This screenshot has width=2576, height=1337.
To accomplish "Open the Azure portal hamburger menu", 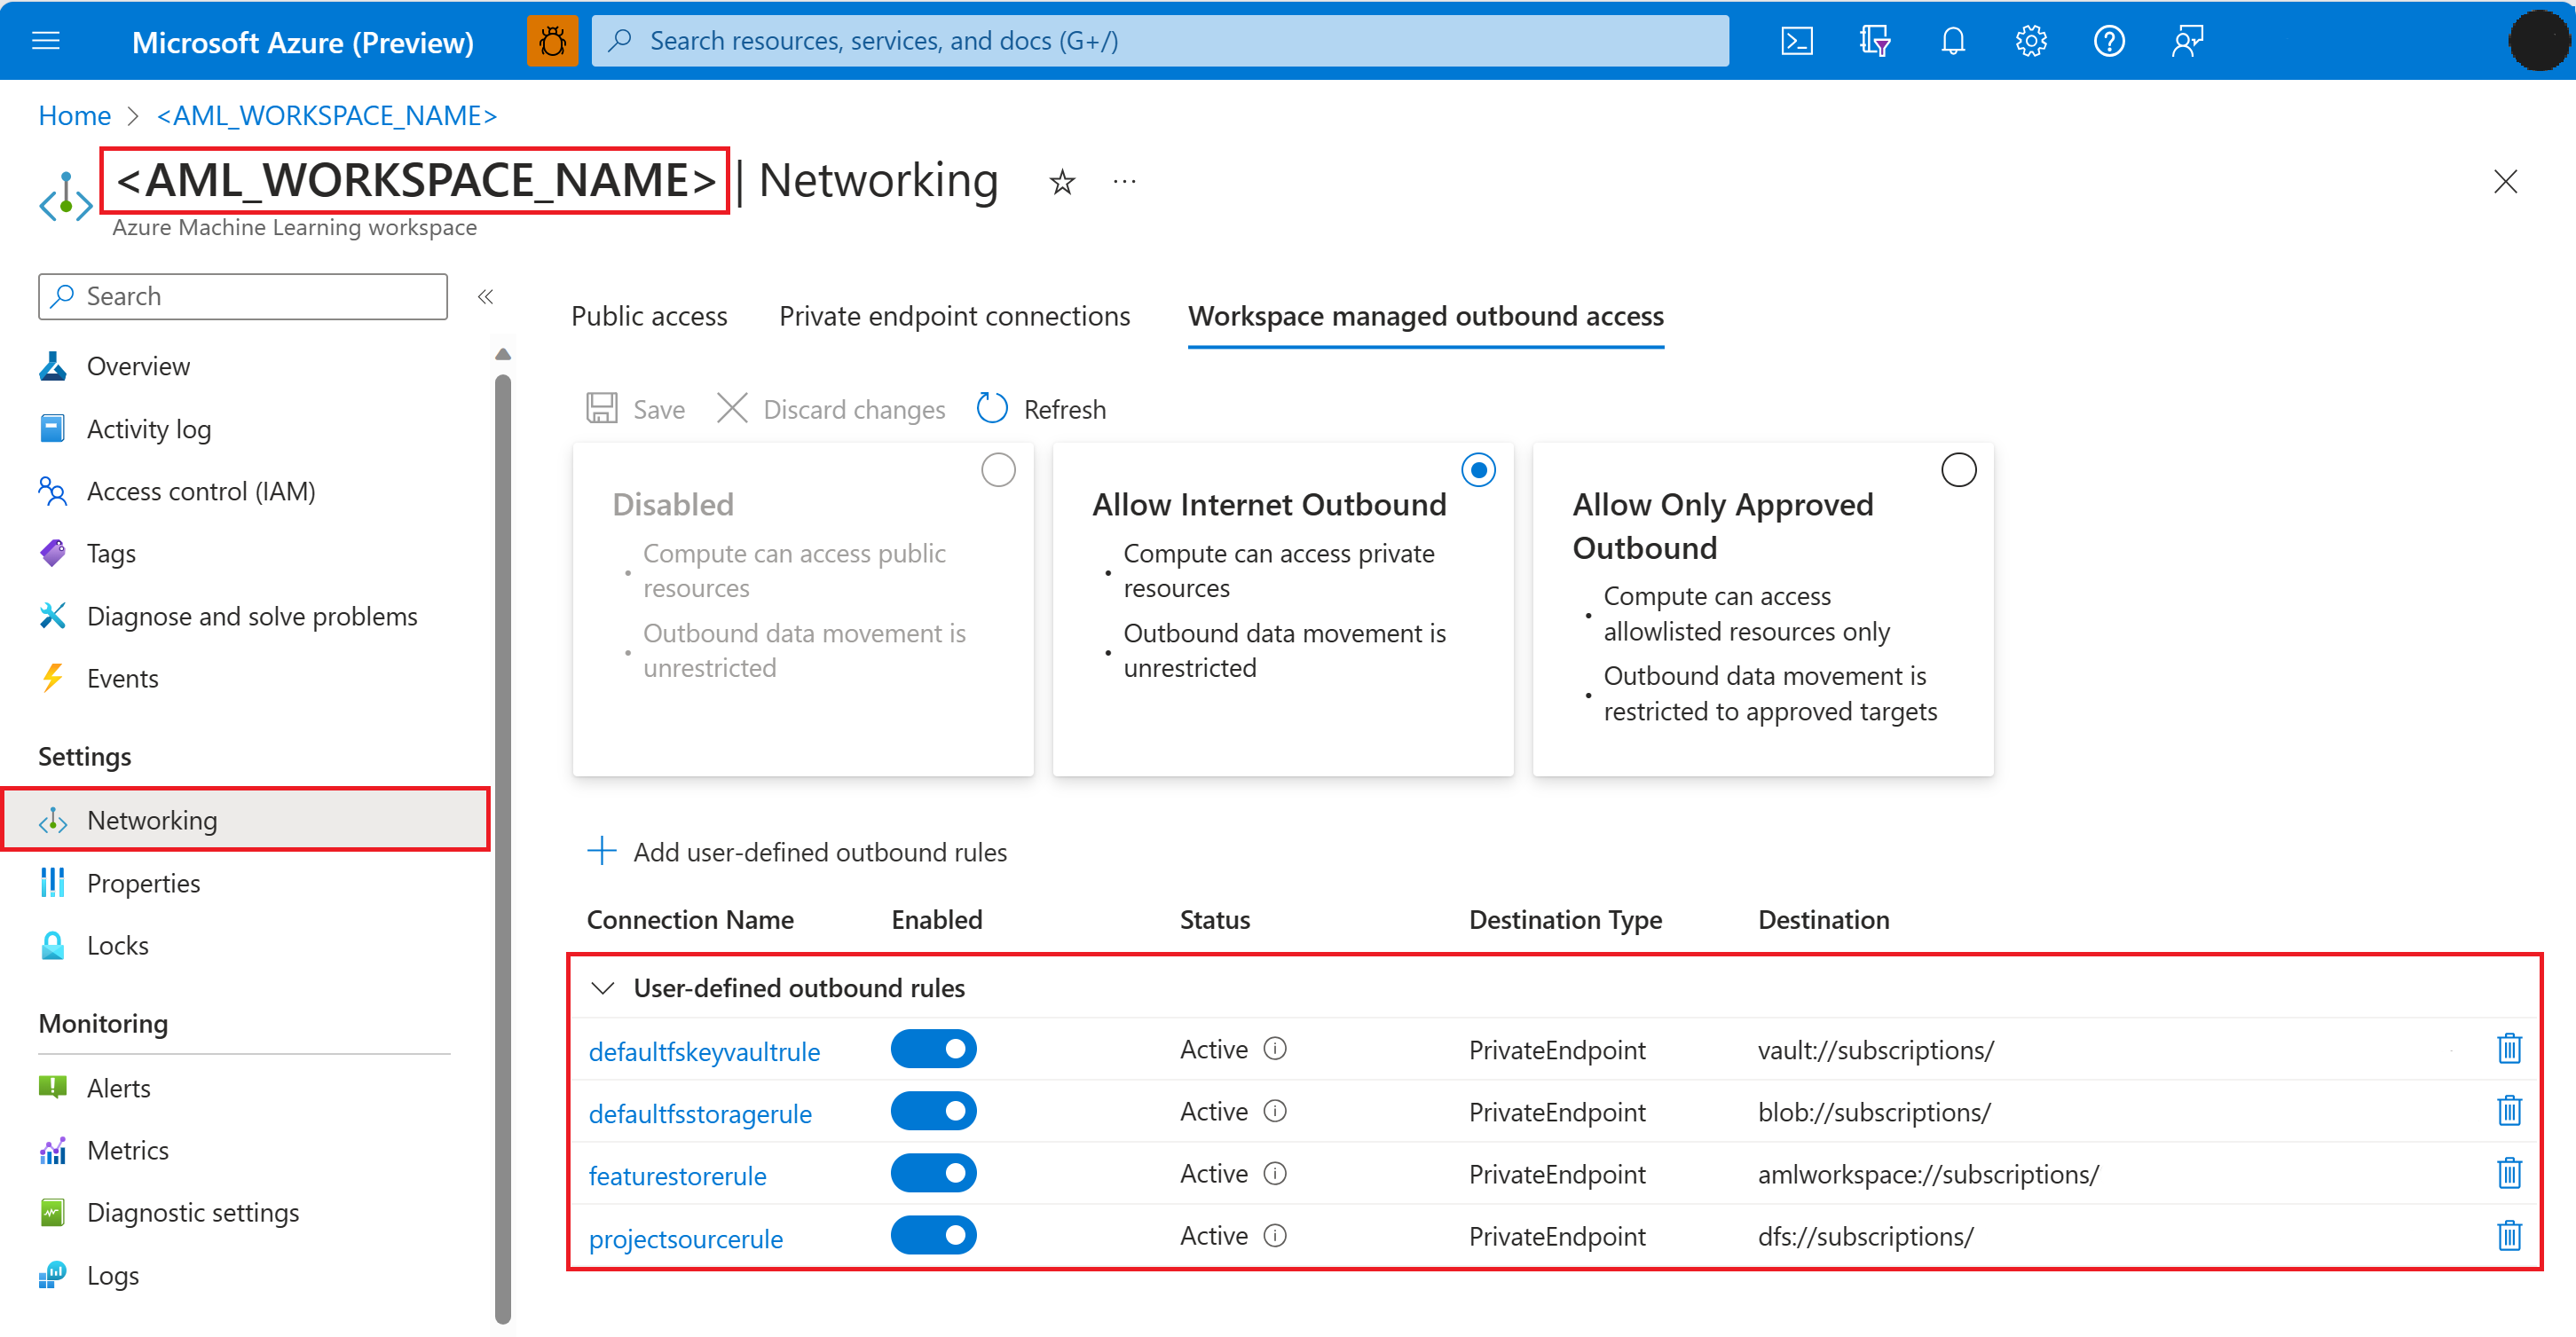I will [45, 41].
